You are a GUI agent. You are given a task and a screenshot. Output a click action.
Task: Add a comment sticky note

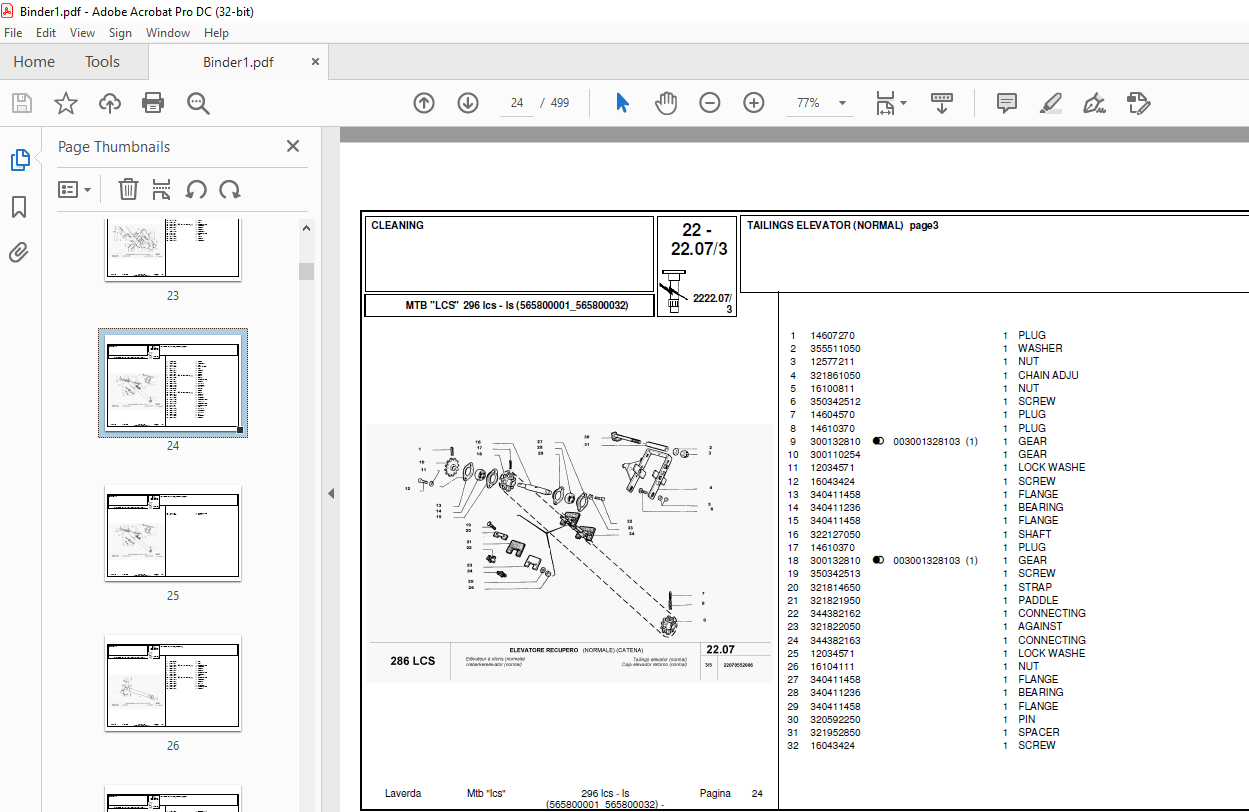click(1007, 103)
